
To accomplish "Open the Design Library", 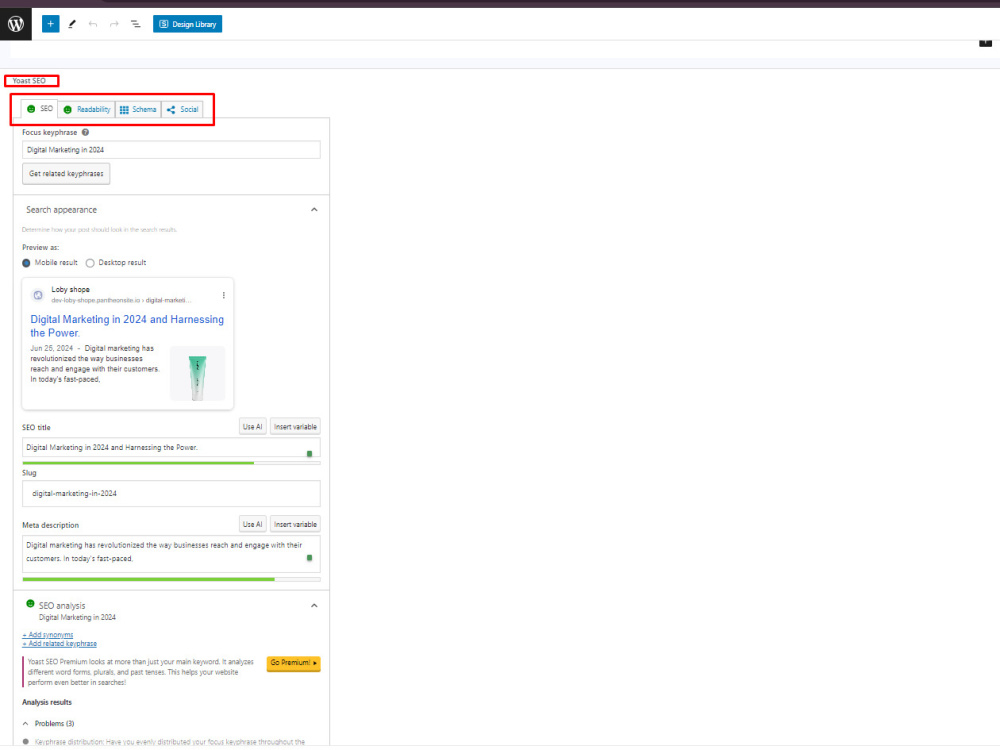I will pyautogui.click(x=188, y=24).
